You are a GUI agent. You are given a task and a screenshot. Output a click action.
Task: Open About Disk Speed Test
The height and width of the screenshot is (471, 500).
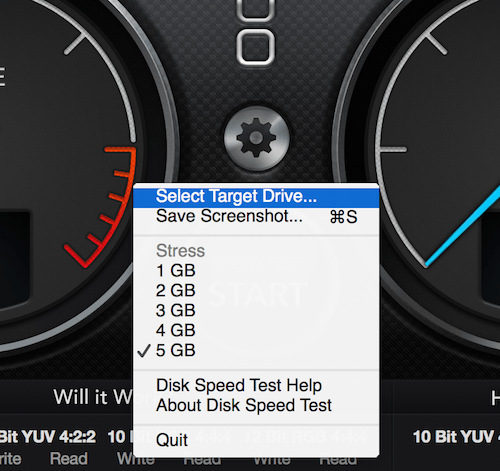256,405
